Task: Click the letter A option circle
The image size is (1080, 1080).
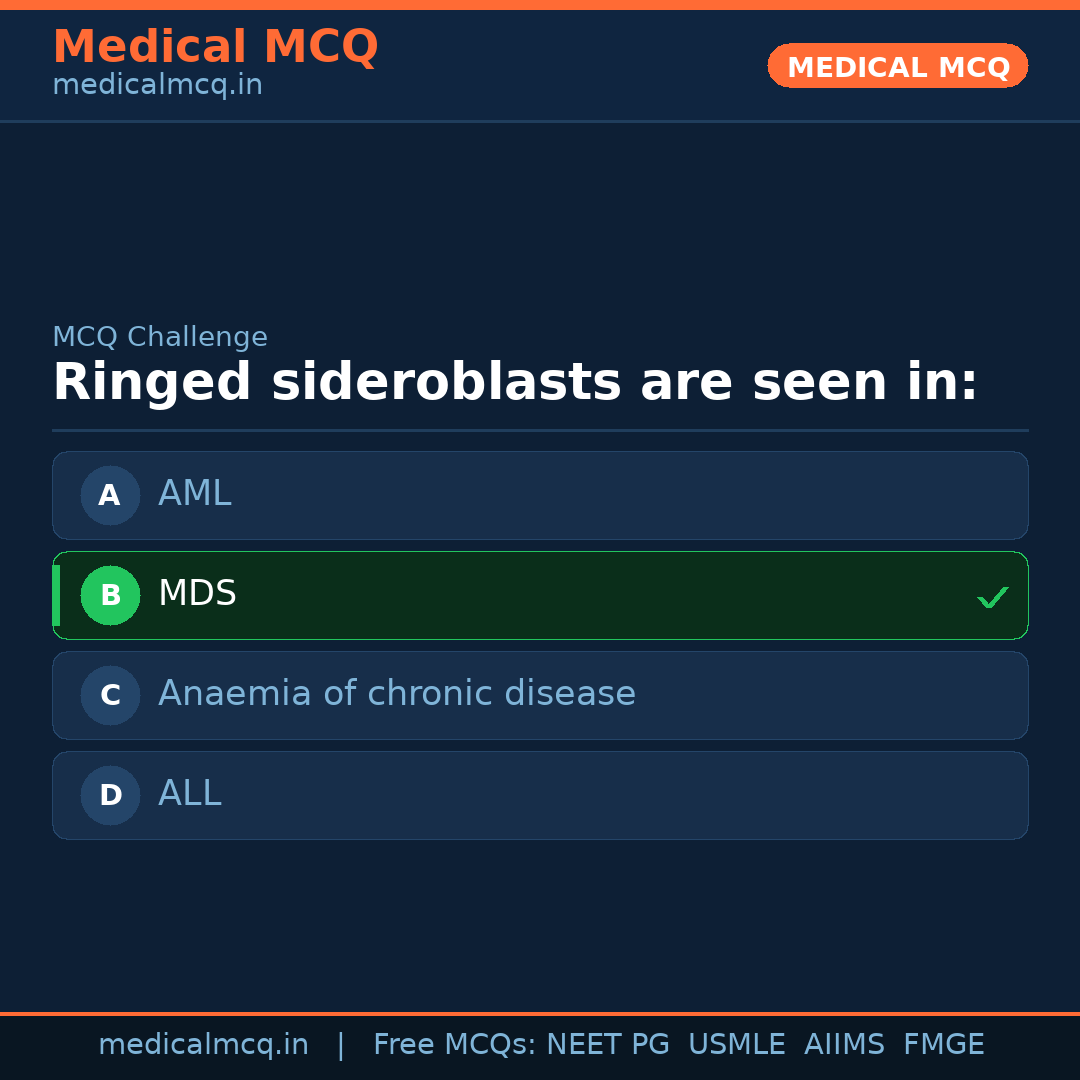Action: (110, 495)
